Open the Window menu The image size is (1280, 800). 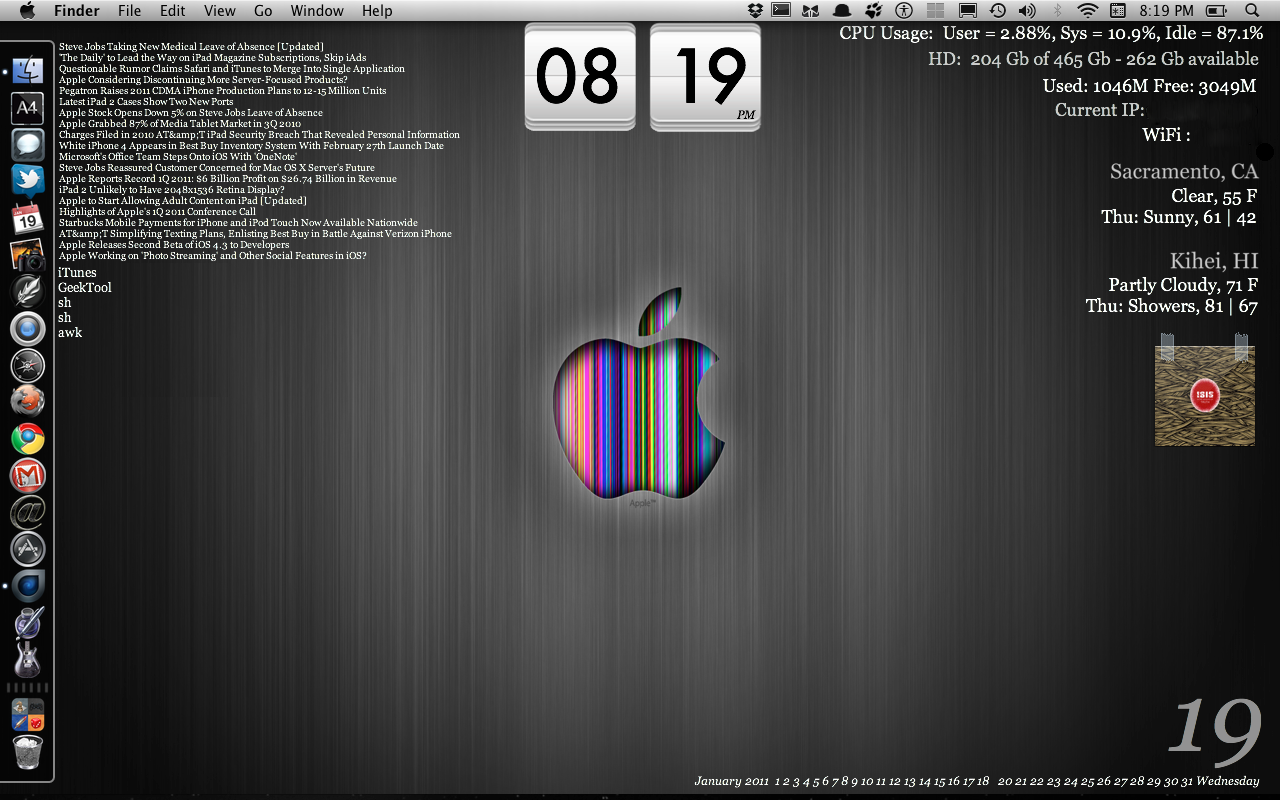317,10
